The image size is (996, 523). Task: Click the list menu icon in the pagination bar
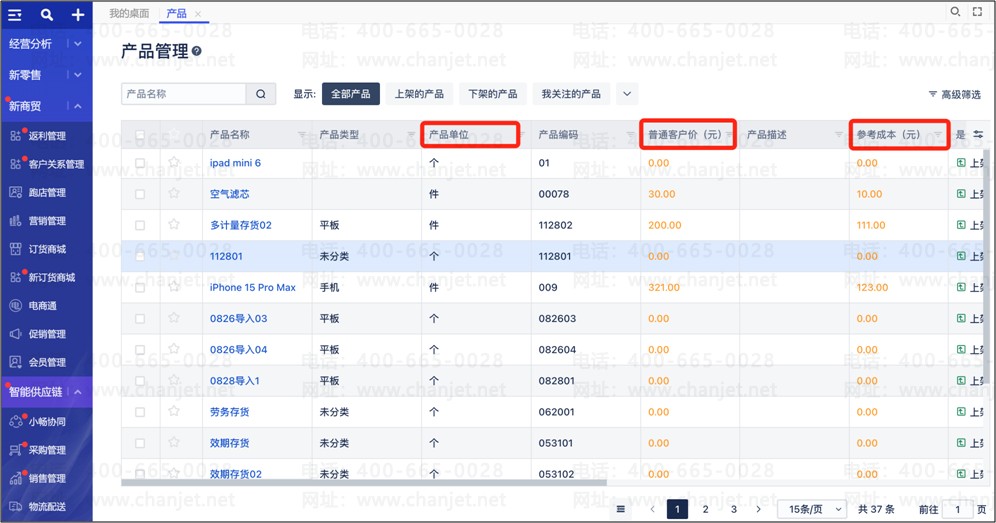(621, 509)
